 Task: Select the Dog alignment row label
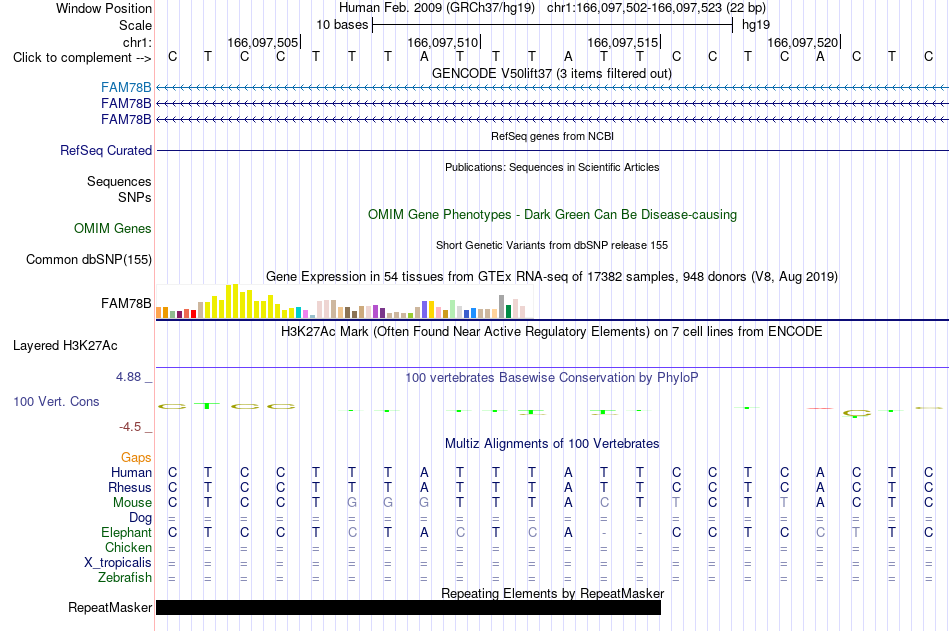(140, 518)
